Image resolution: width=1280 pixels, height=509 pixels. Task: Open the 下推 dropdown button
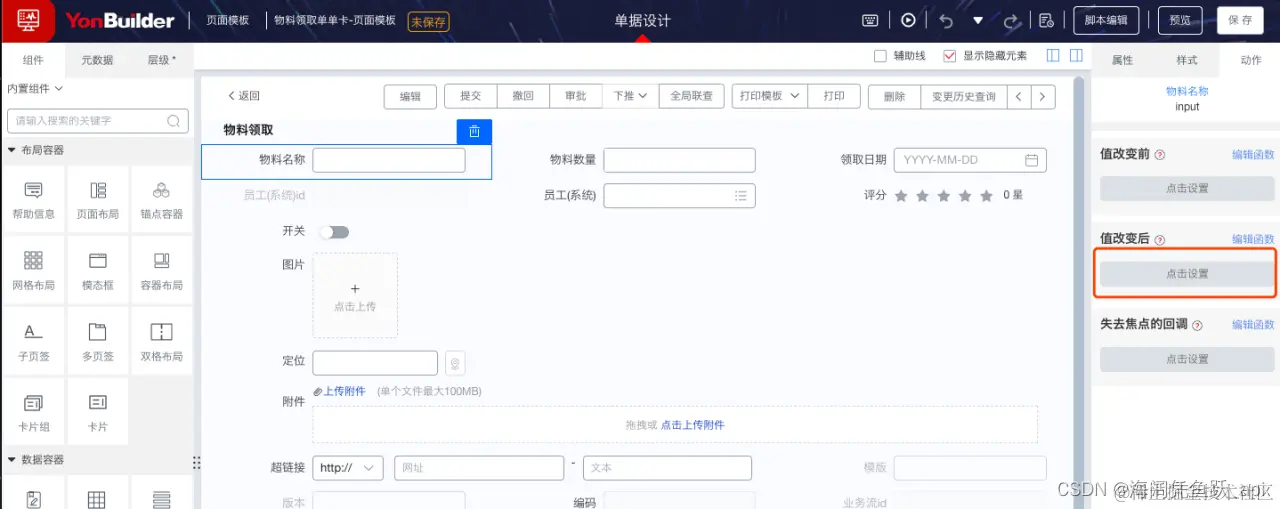click(630, 96)
